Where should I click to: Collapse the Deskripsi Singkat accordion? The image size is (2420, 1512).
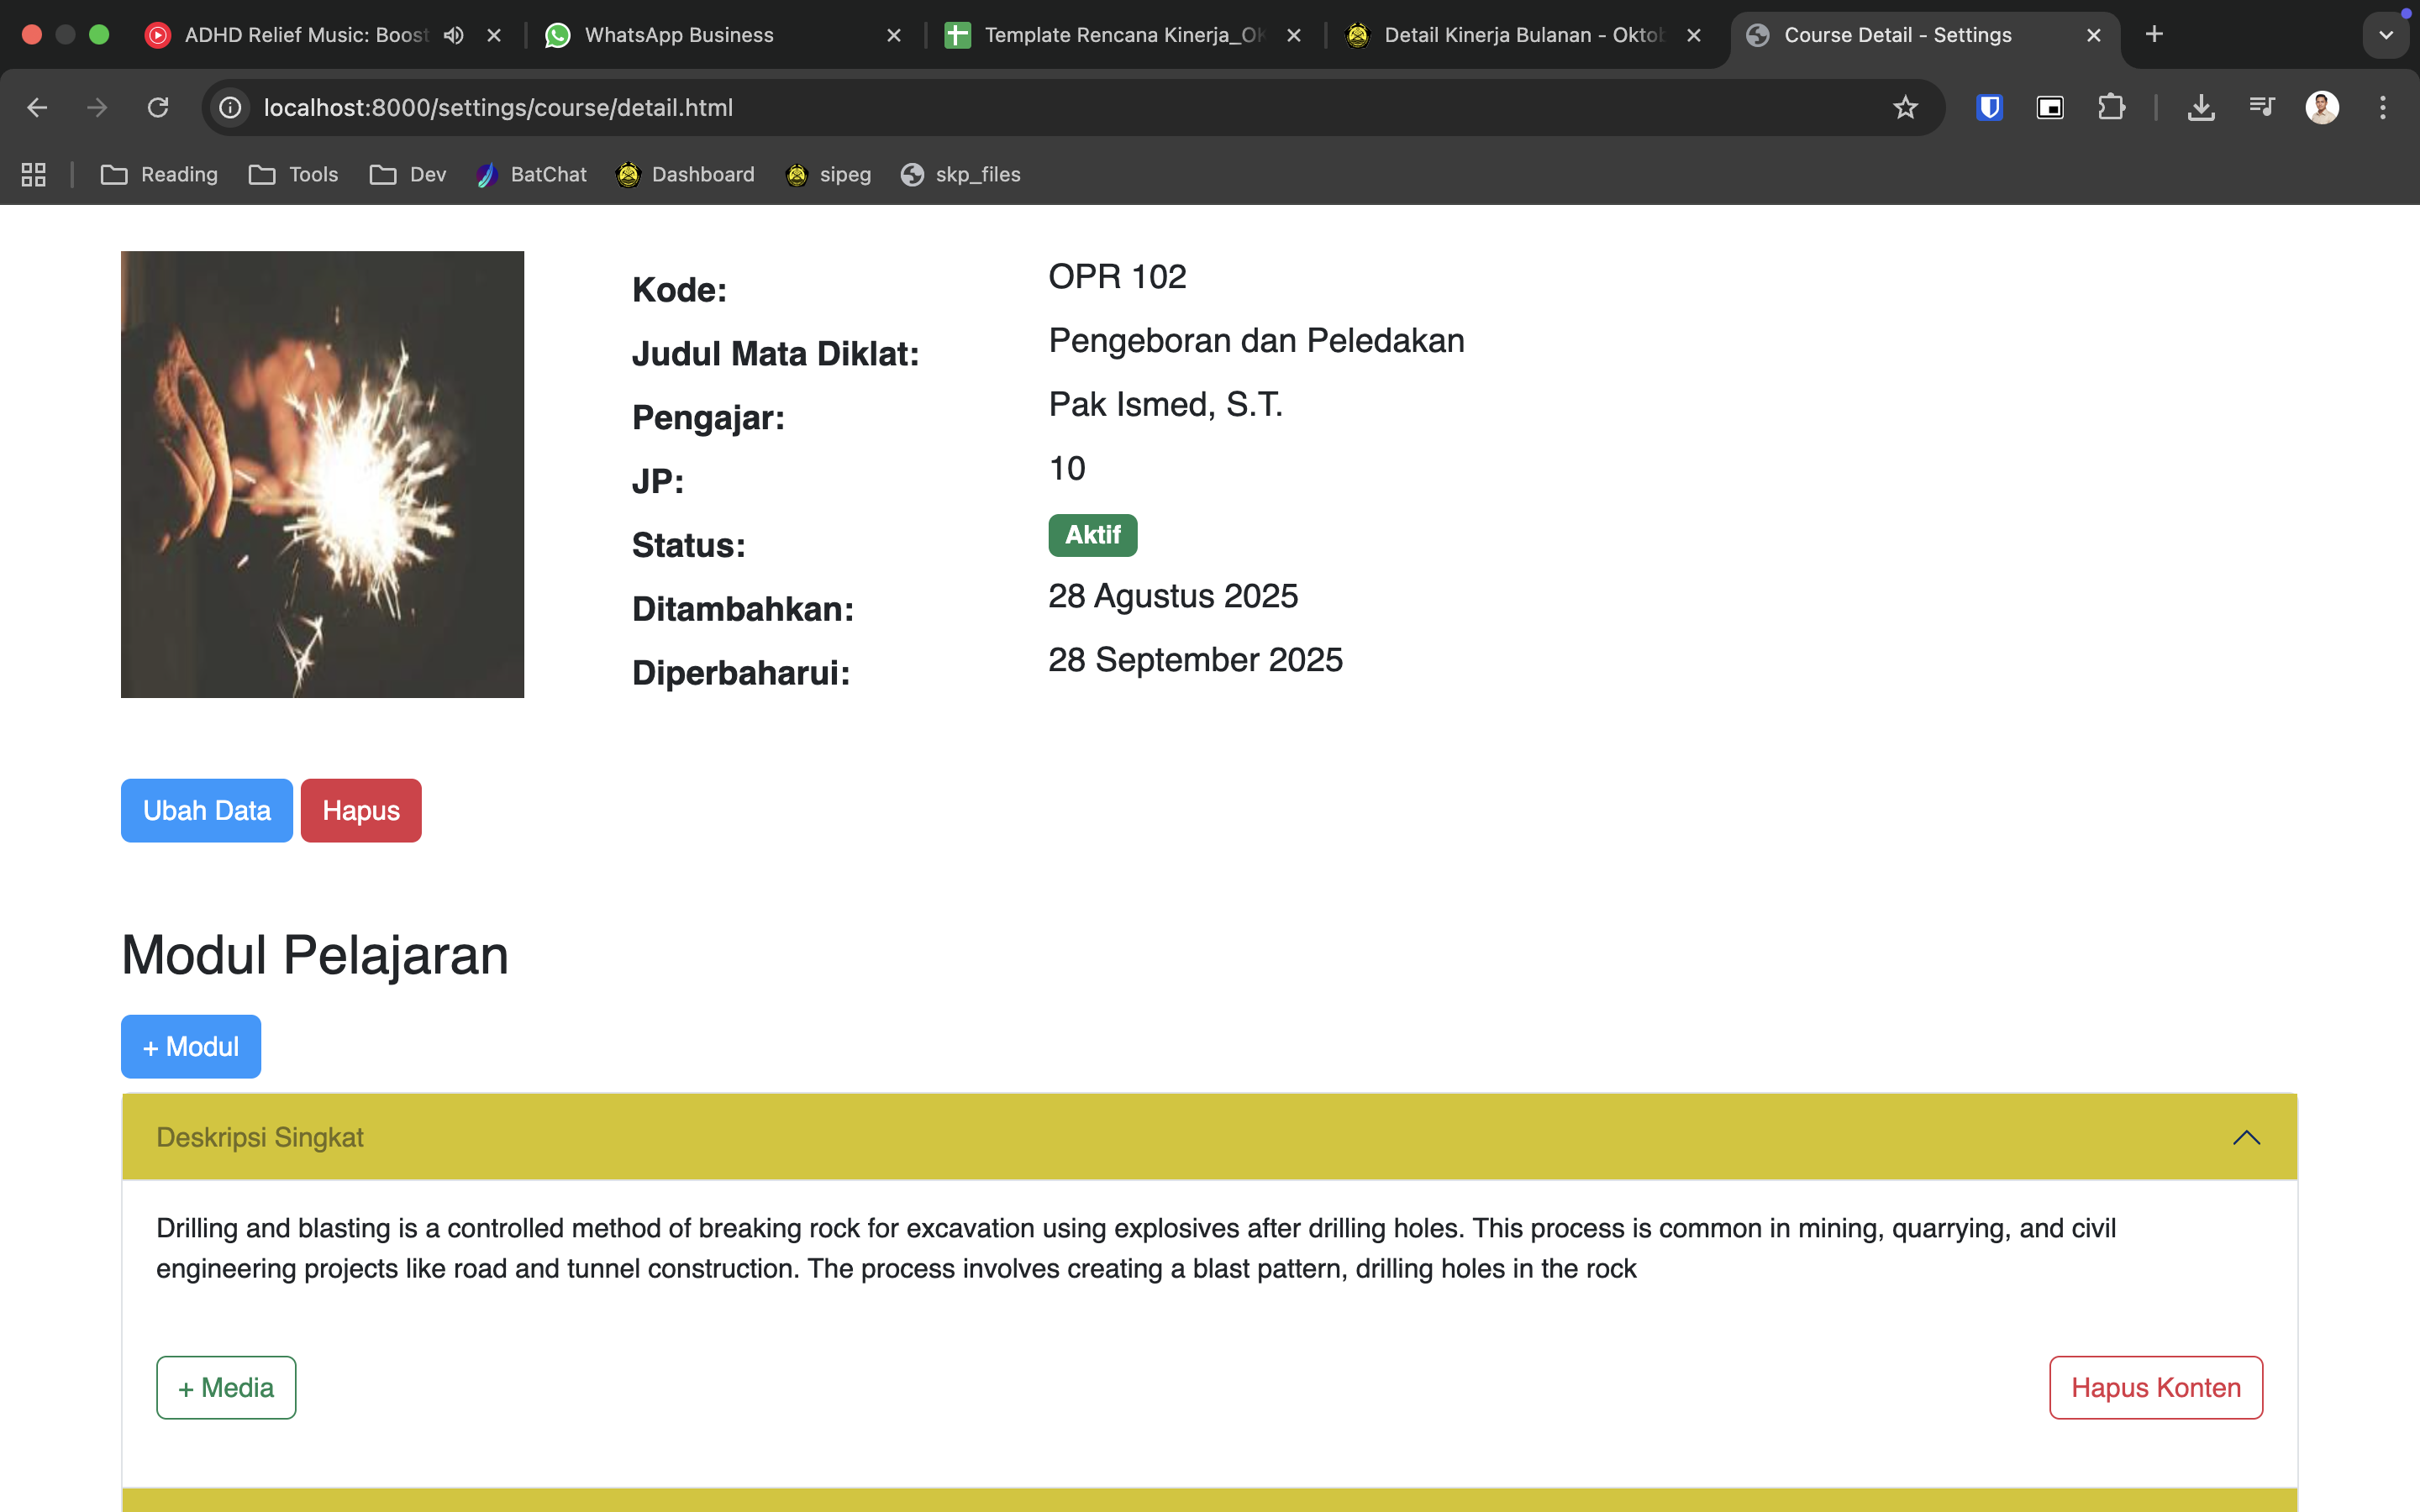(x=2245, y=1137)
